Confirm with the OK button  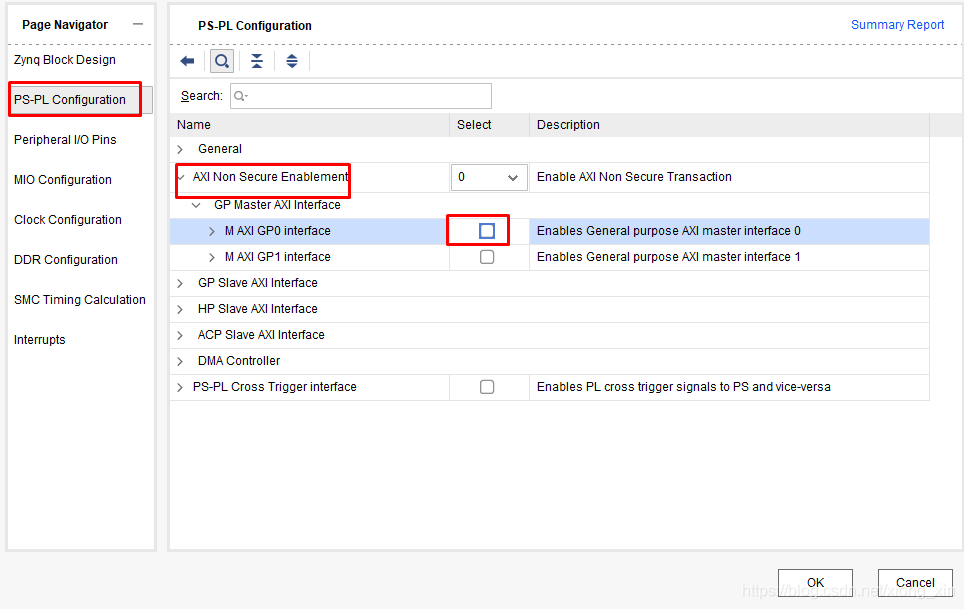[815, 583]
